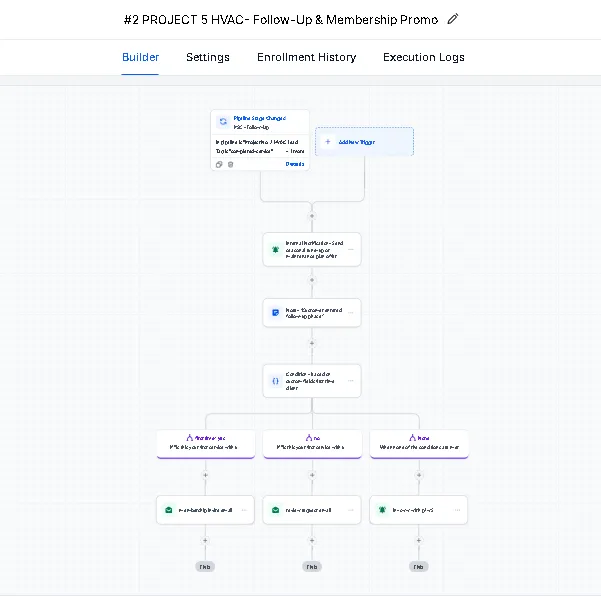Screen dimensions: 601x596
Task: Open the Internal Notification step options menu
Action: click(351, 249)
